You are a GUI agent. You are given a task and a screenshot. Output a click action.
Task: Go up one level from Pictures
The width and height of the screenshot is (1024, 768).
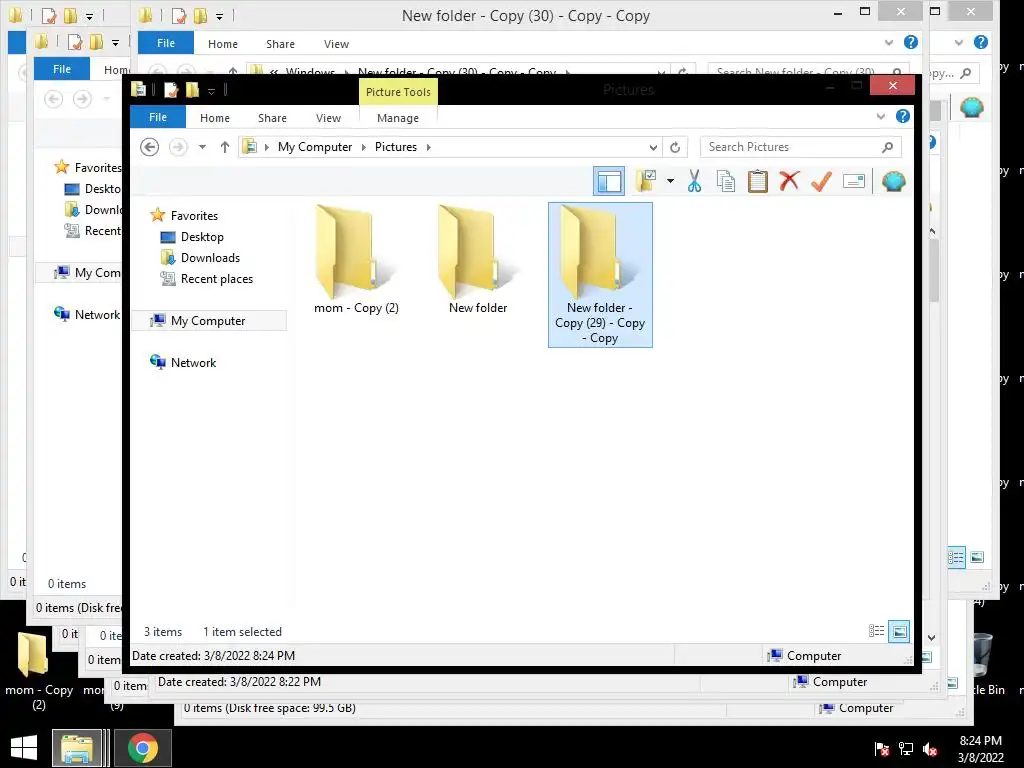point(225,147)
